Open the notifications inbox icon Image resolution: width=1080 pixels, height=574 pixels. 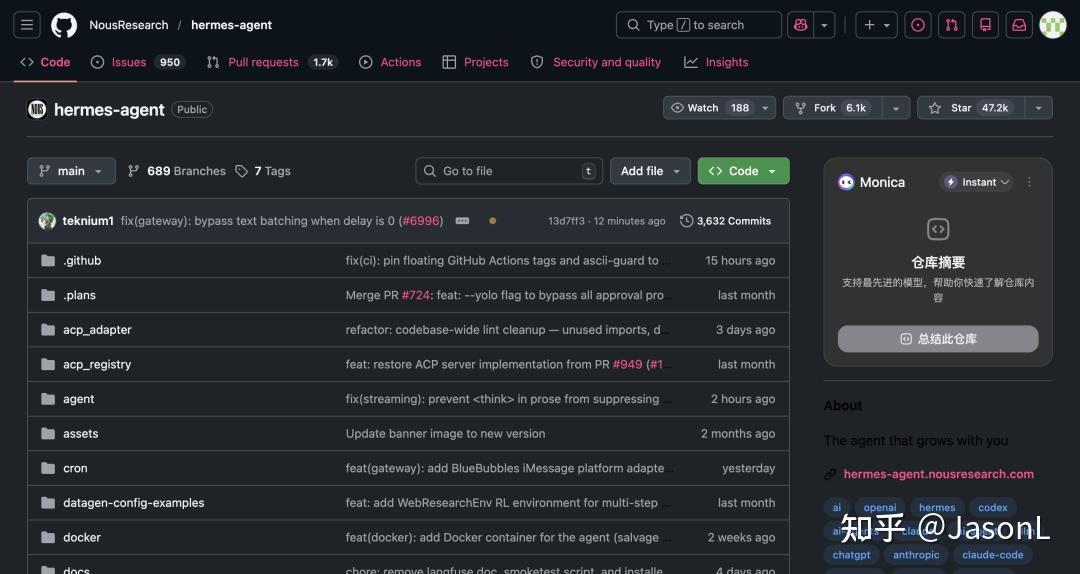1019,25
